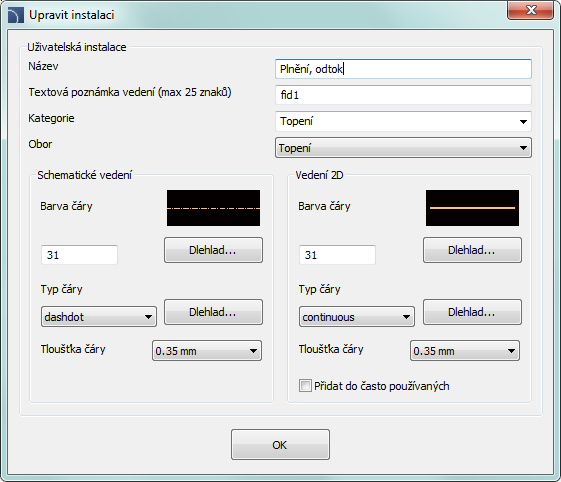The width and height of the screenshot is (561, 482).
Task: Focus the Název text field
Action: coord(403,69)
